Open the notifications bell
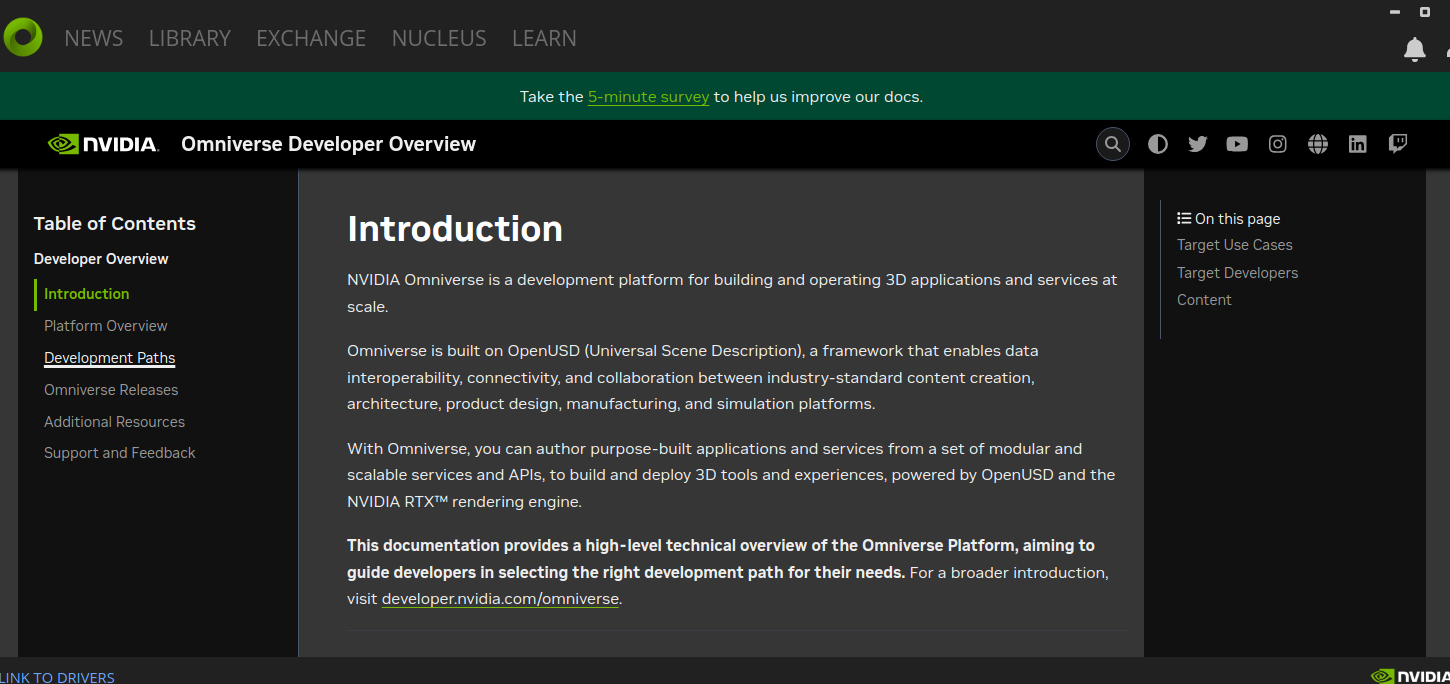The width and height of the screenshot is (1450, 684). click(x=1414, y=49)
